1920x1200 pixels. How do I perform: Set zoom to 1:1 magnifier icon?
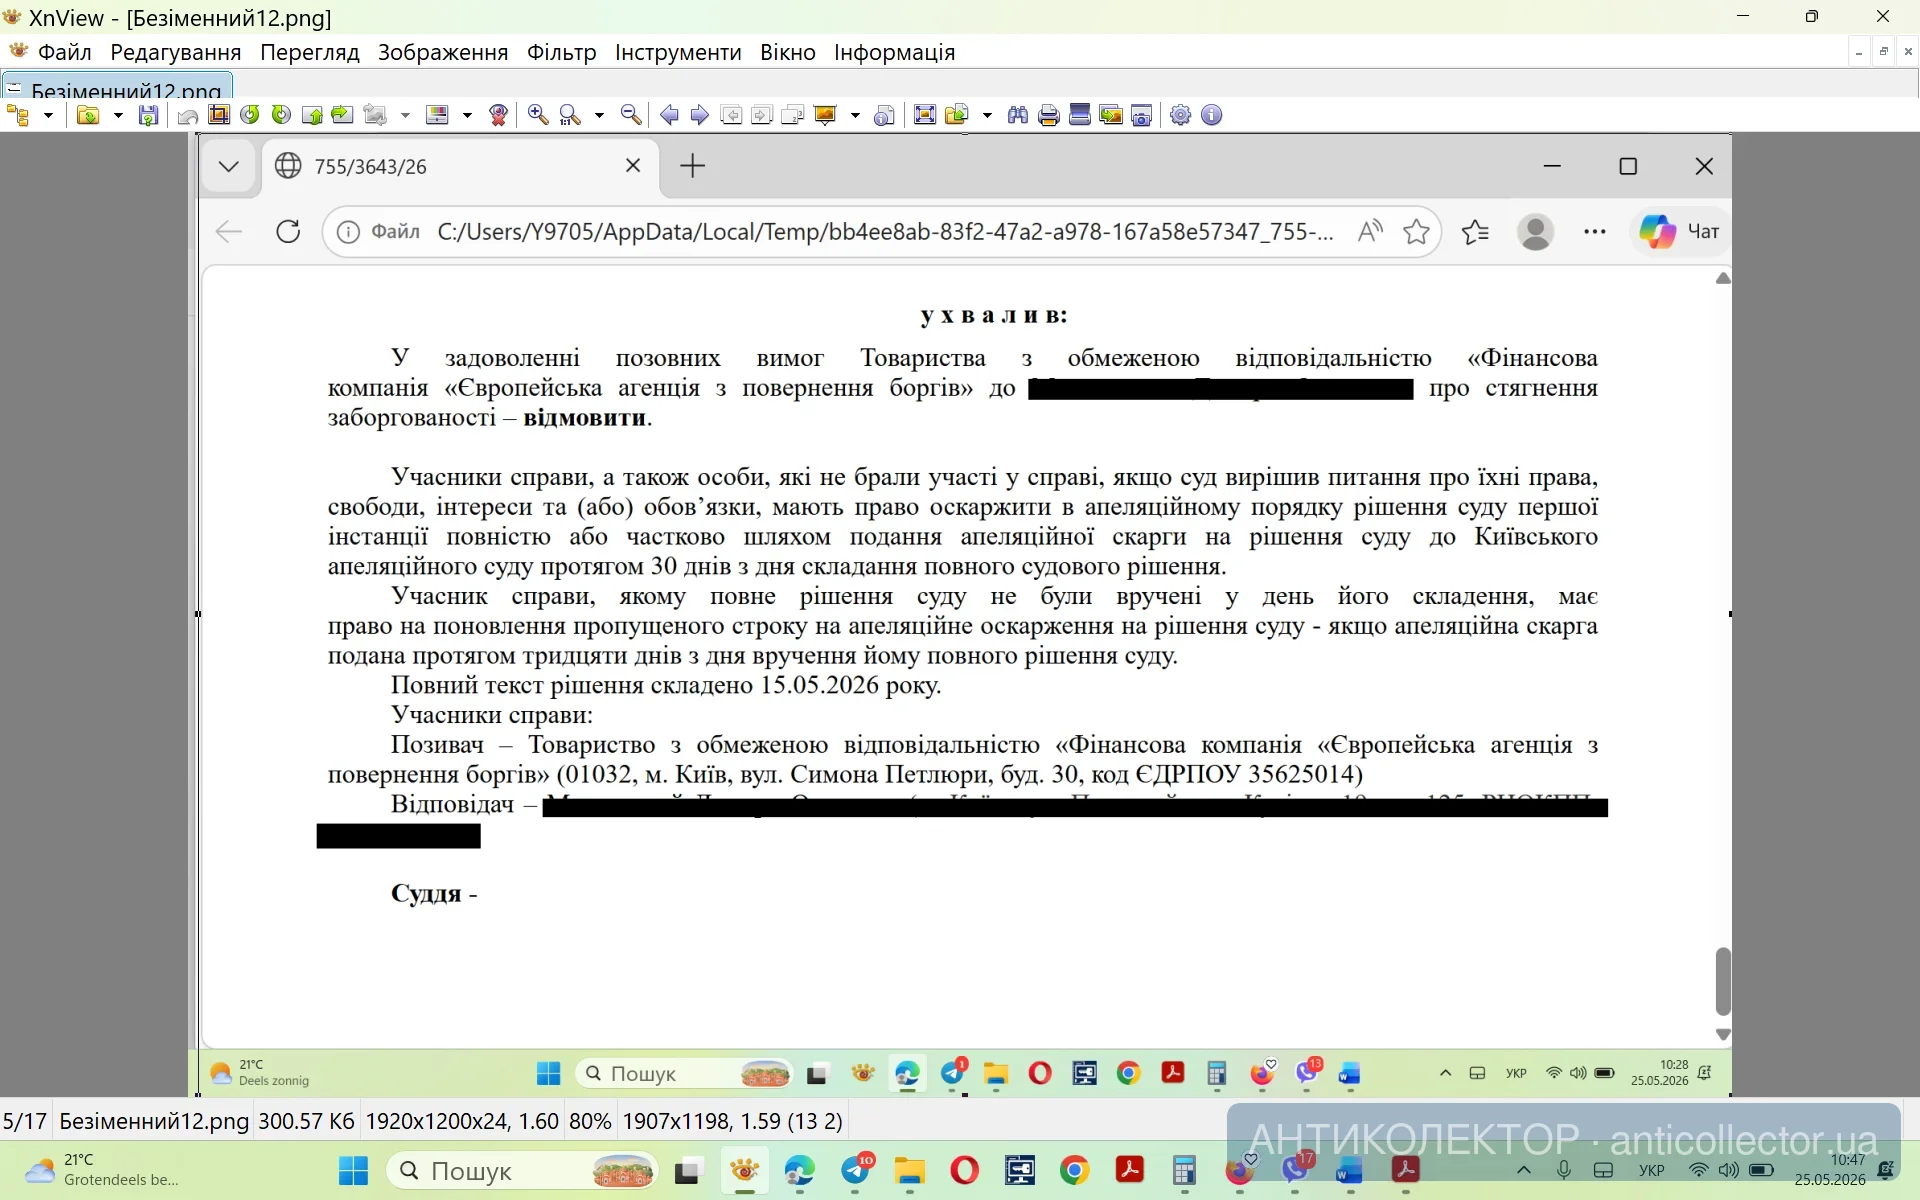570,115
